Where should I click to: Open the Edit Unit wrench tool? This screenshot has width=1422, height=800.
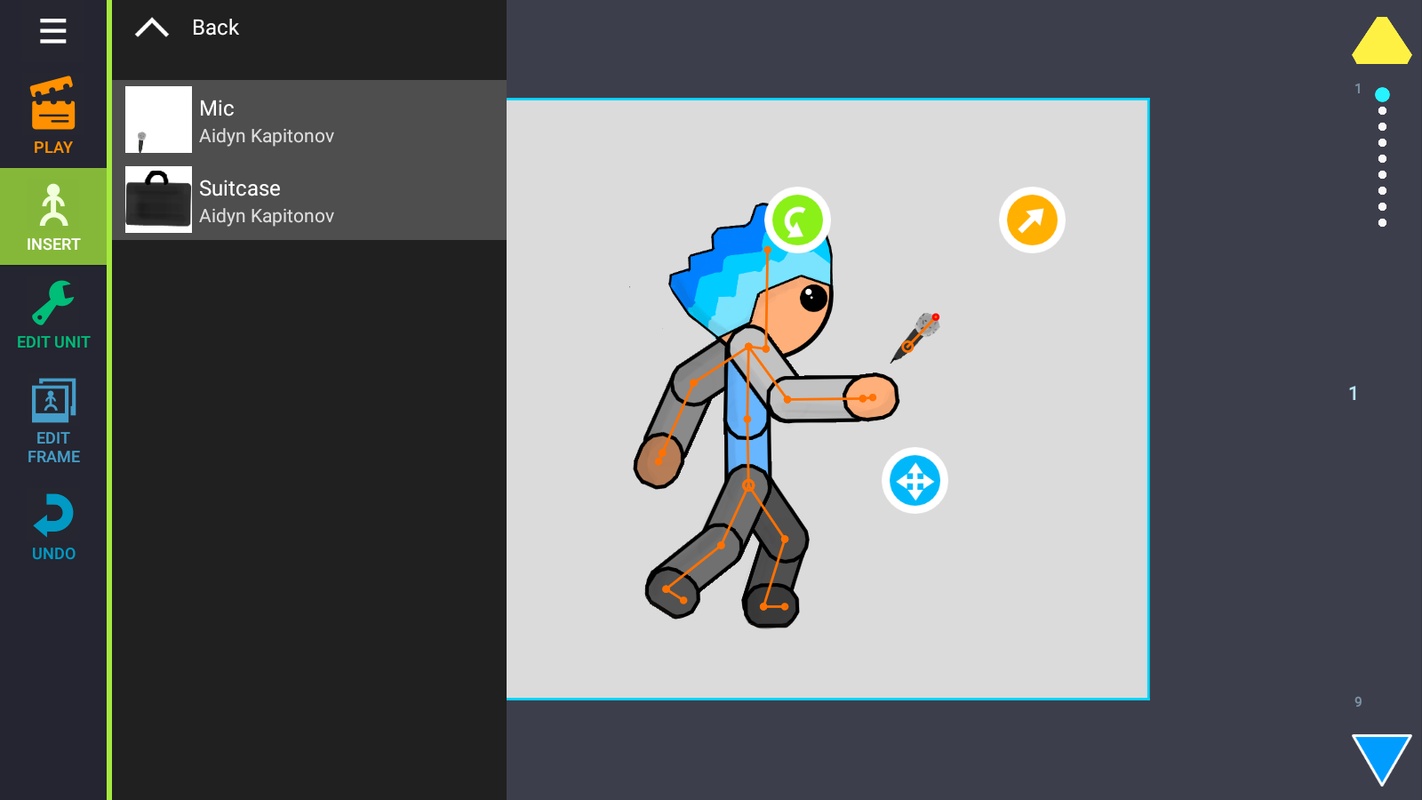coord(53,314)
